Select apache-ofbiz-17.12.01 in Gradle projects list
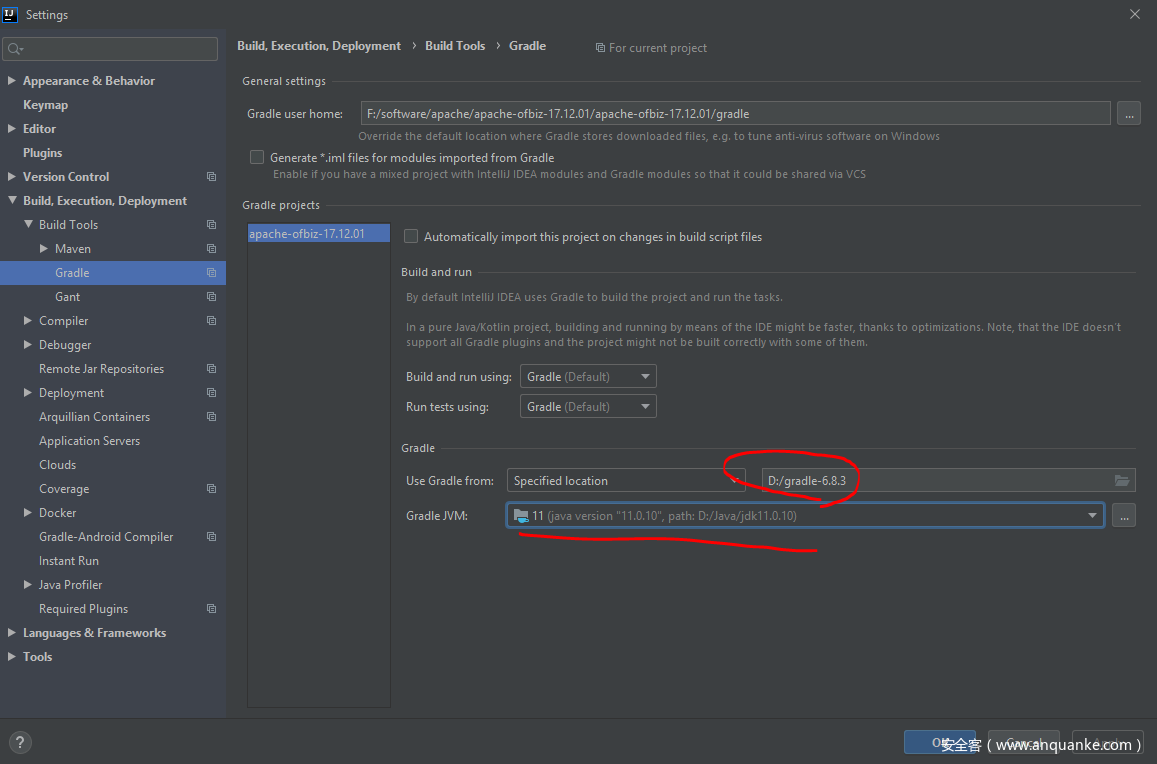 click(319, 233)
